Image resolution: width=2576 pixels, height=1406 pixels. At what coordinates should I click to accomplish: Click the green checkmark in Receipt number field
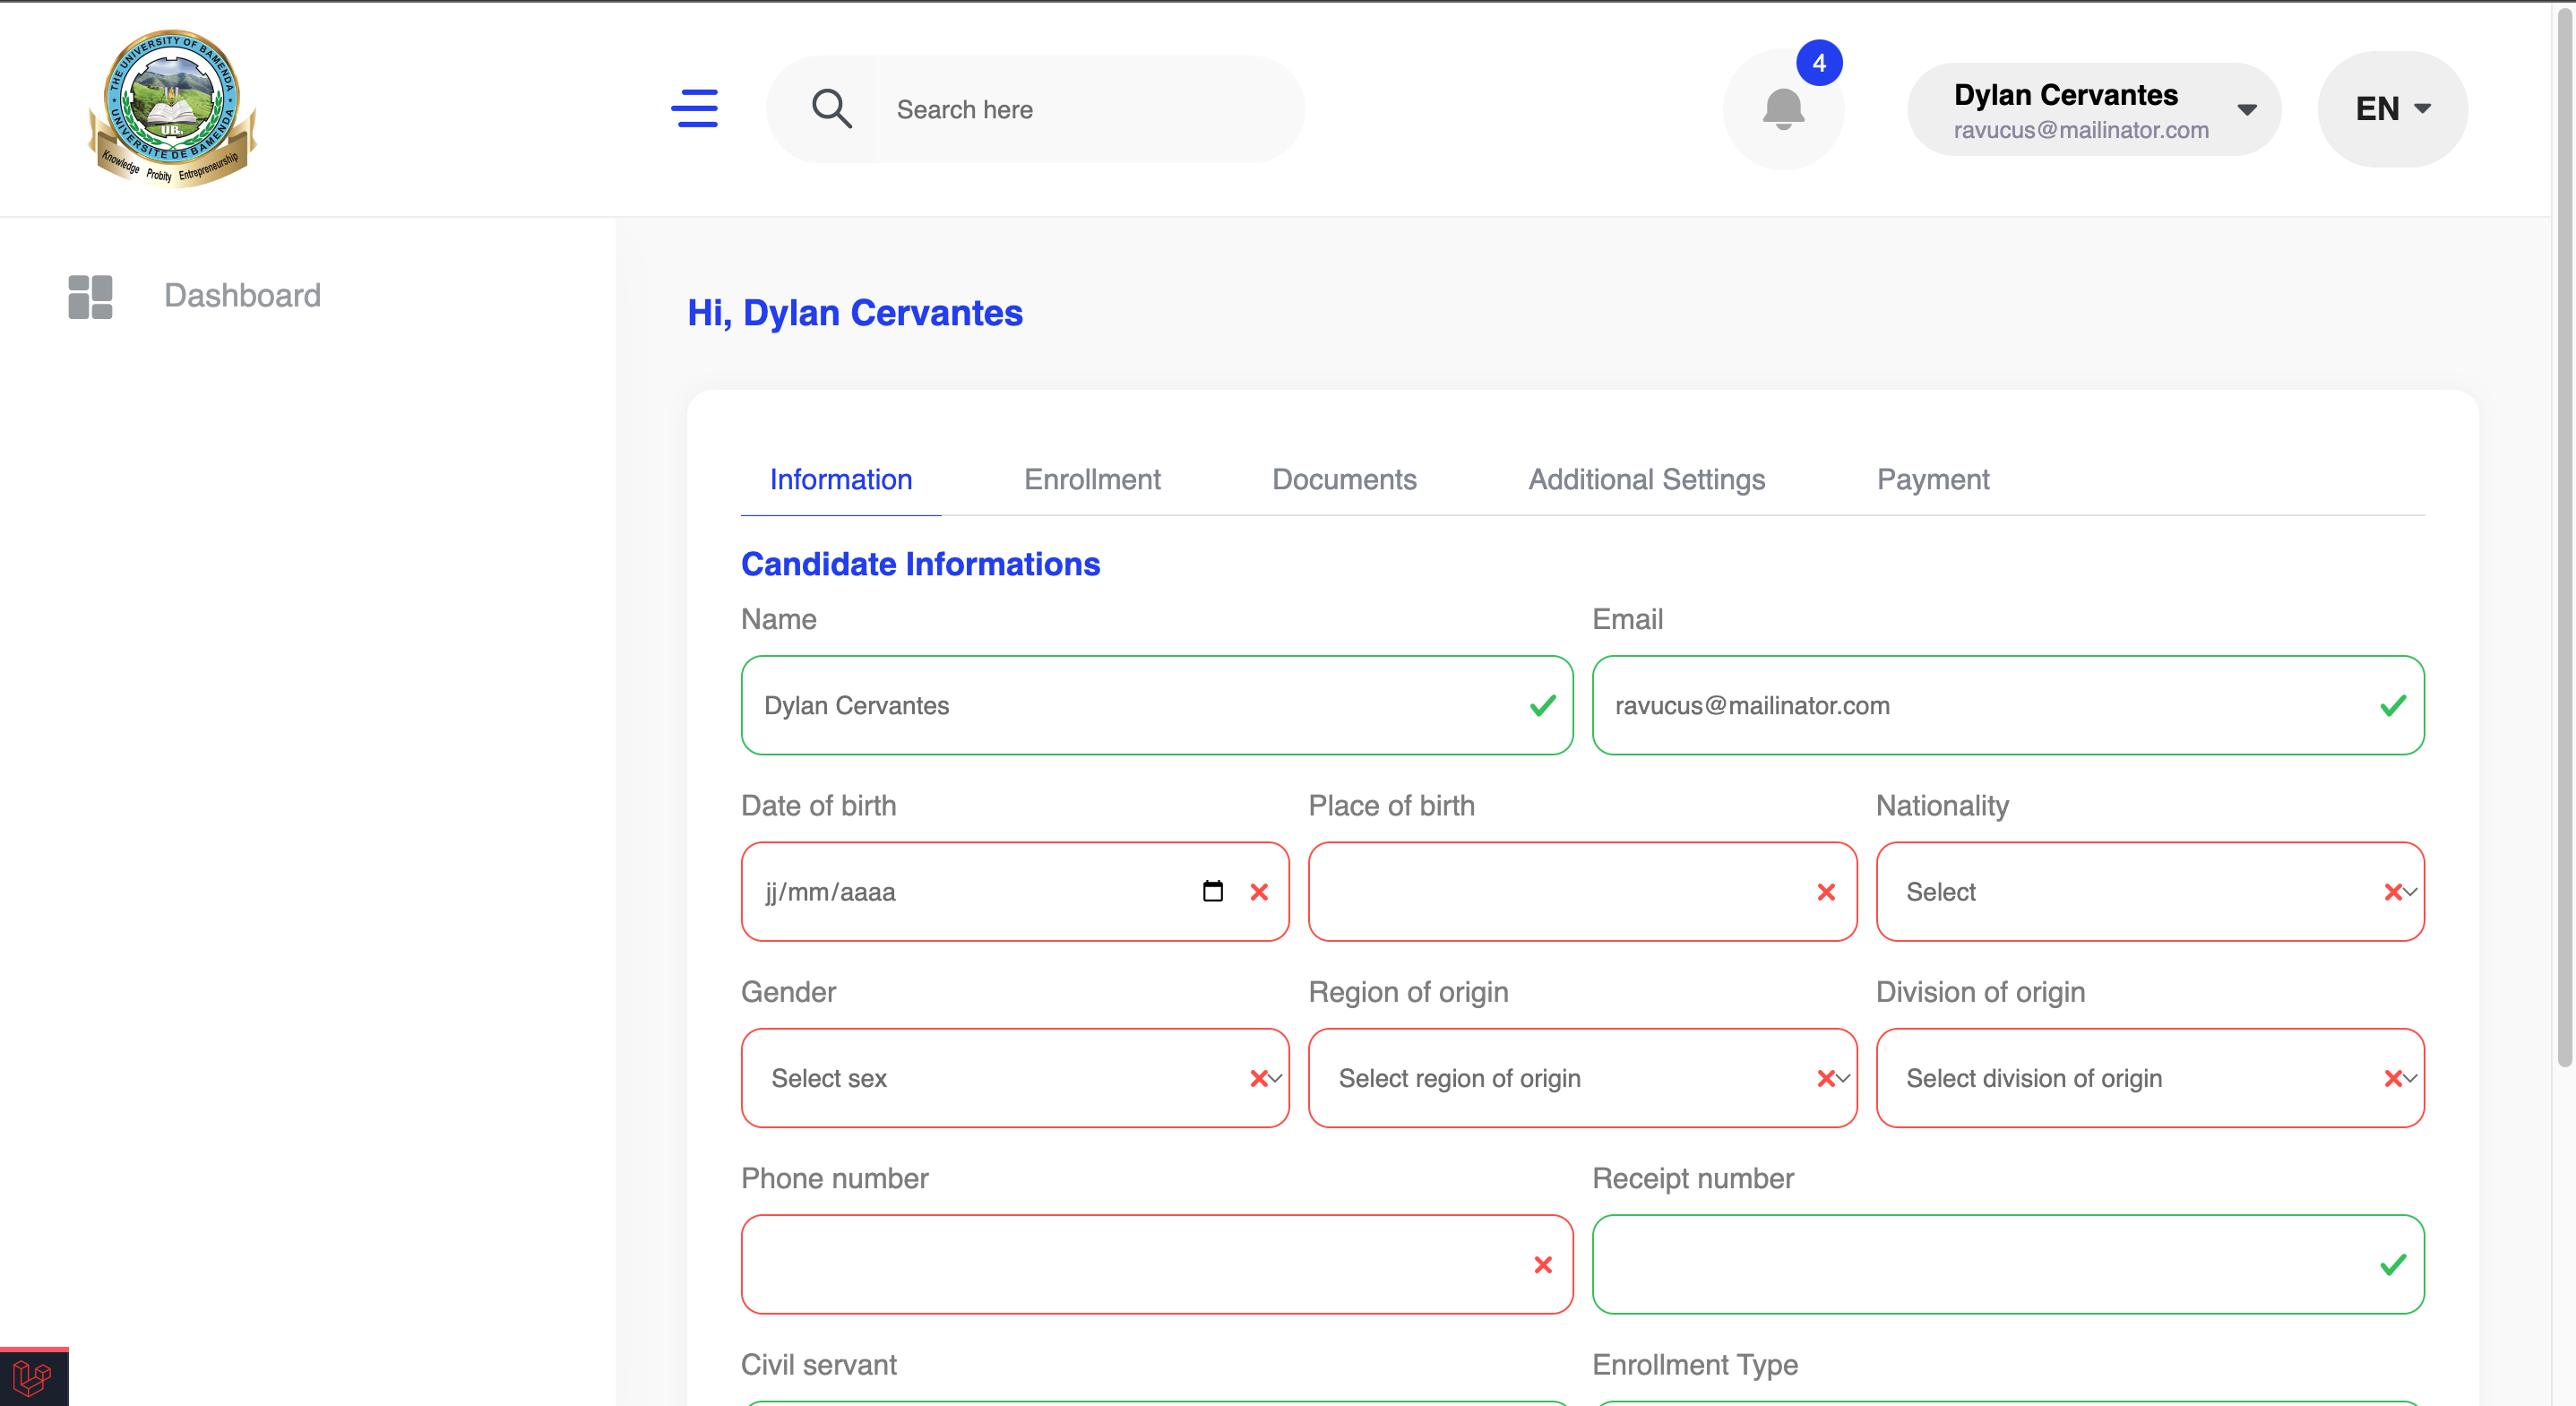[2393, 1265]
